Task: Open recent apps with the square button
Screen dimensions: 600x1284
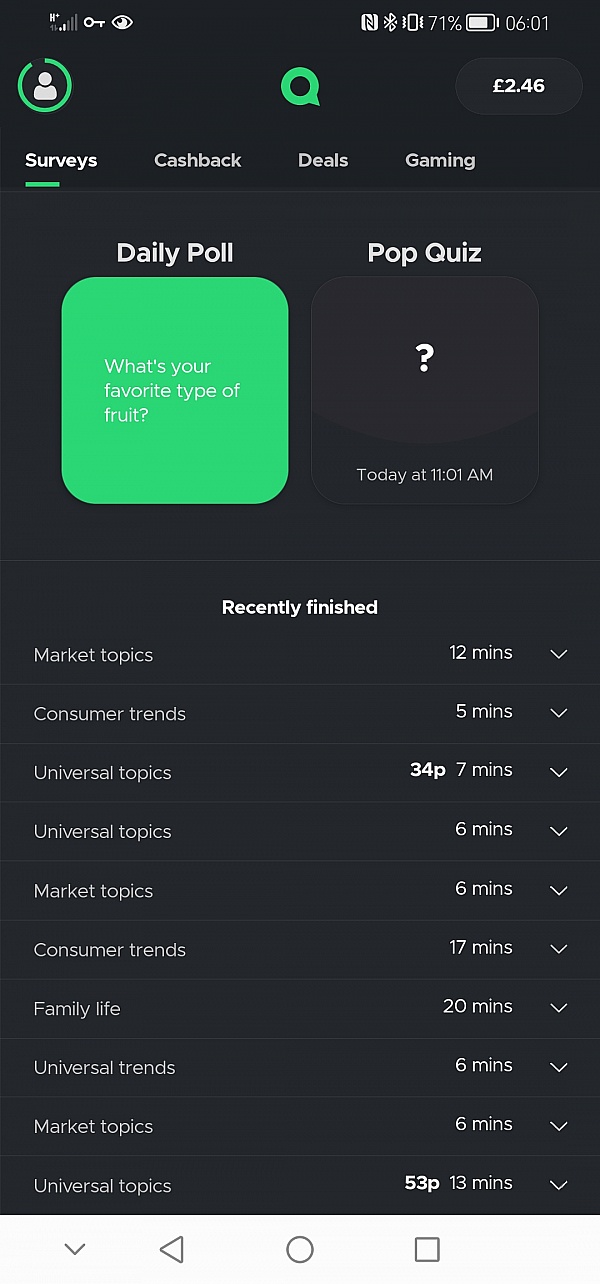Action: click(x=428, y=1248)
